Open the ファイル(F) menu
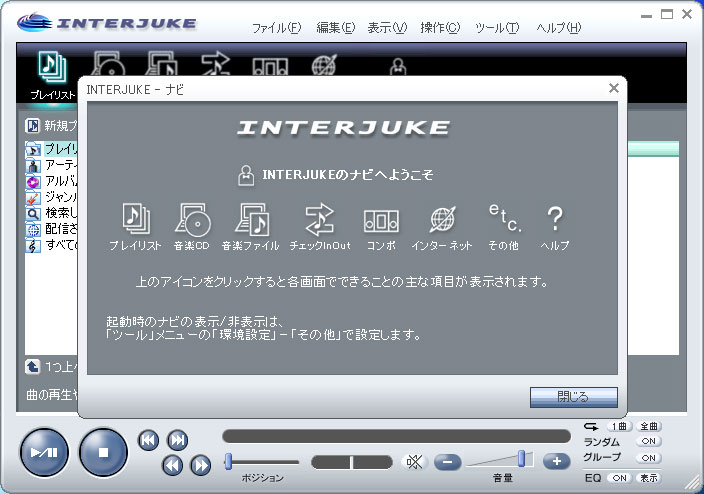704x494 pixels. point(276,28)
